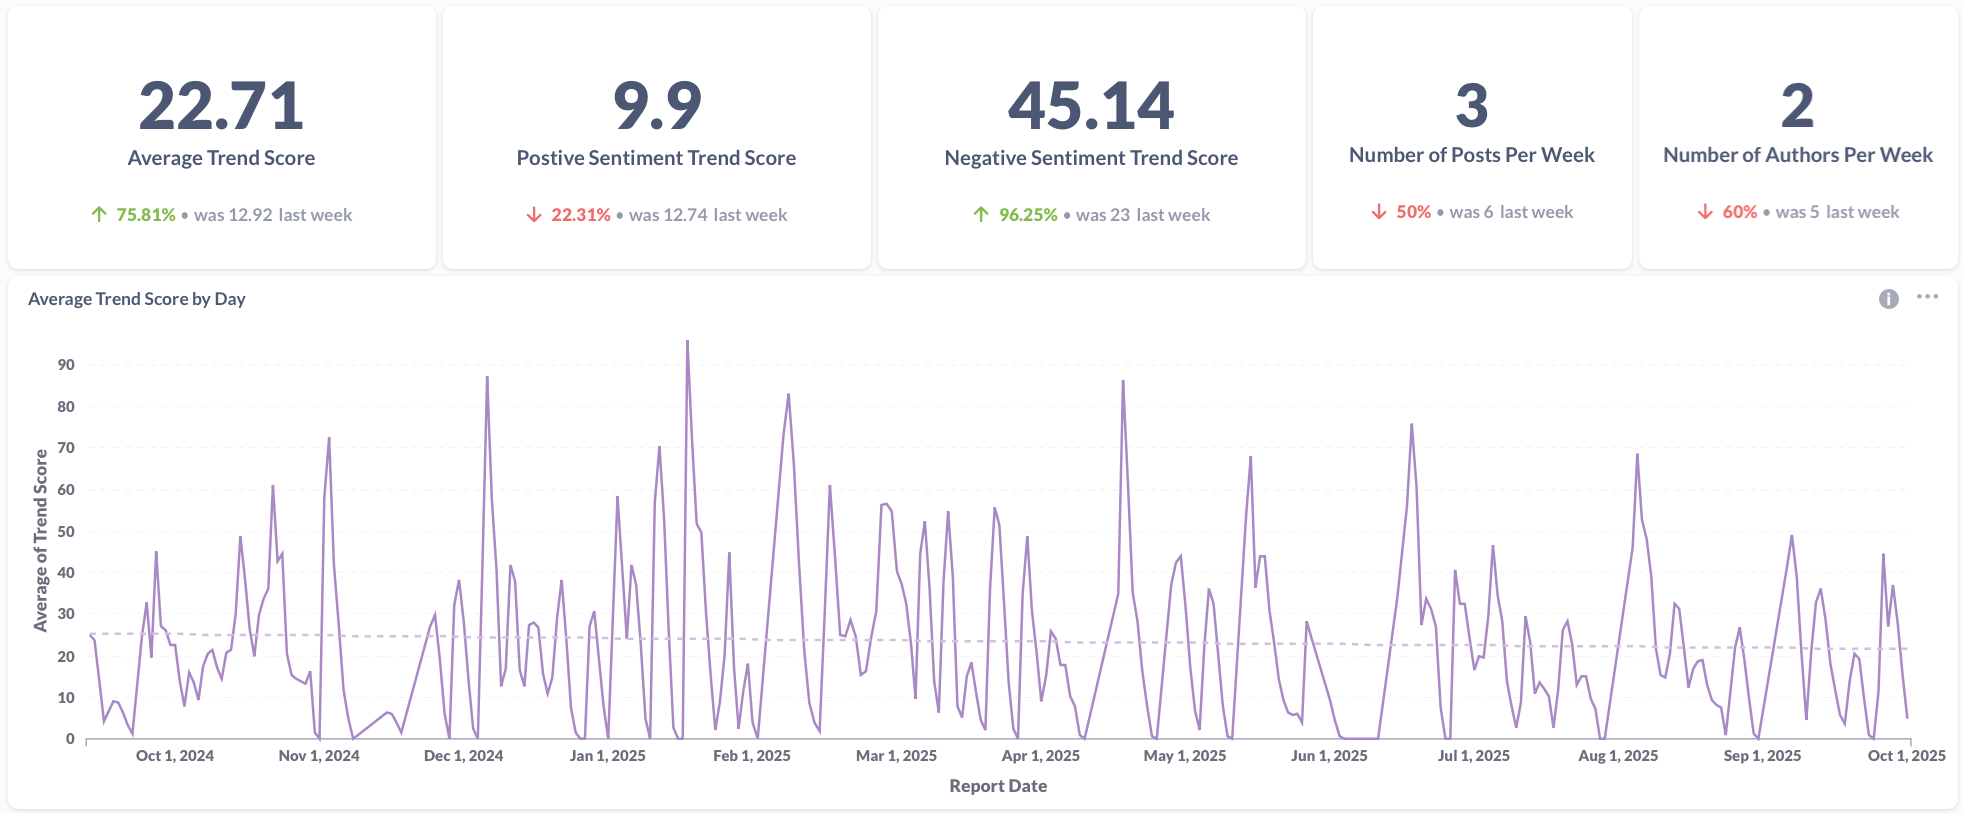This screenshot has height=814, width=1963.
Task: Open the three-dot menu for the chart
Action: (x=1927, y=297)
